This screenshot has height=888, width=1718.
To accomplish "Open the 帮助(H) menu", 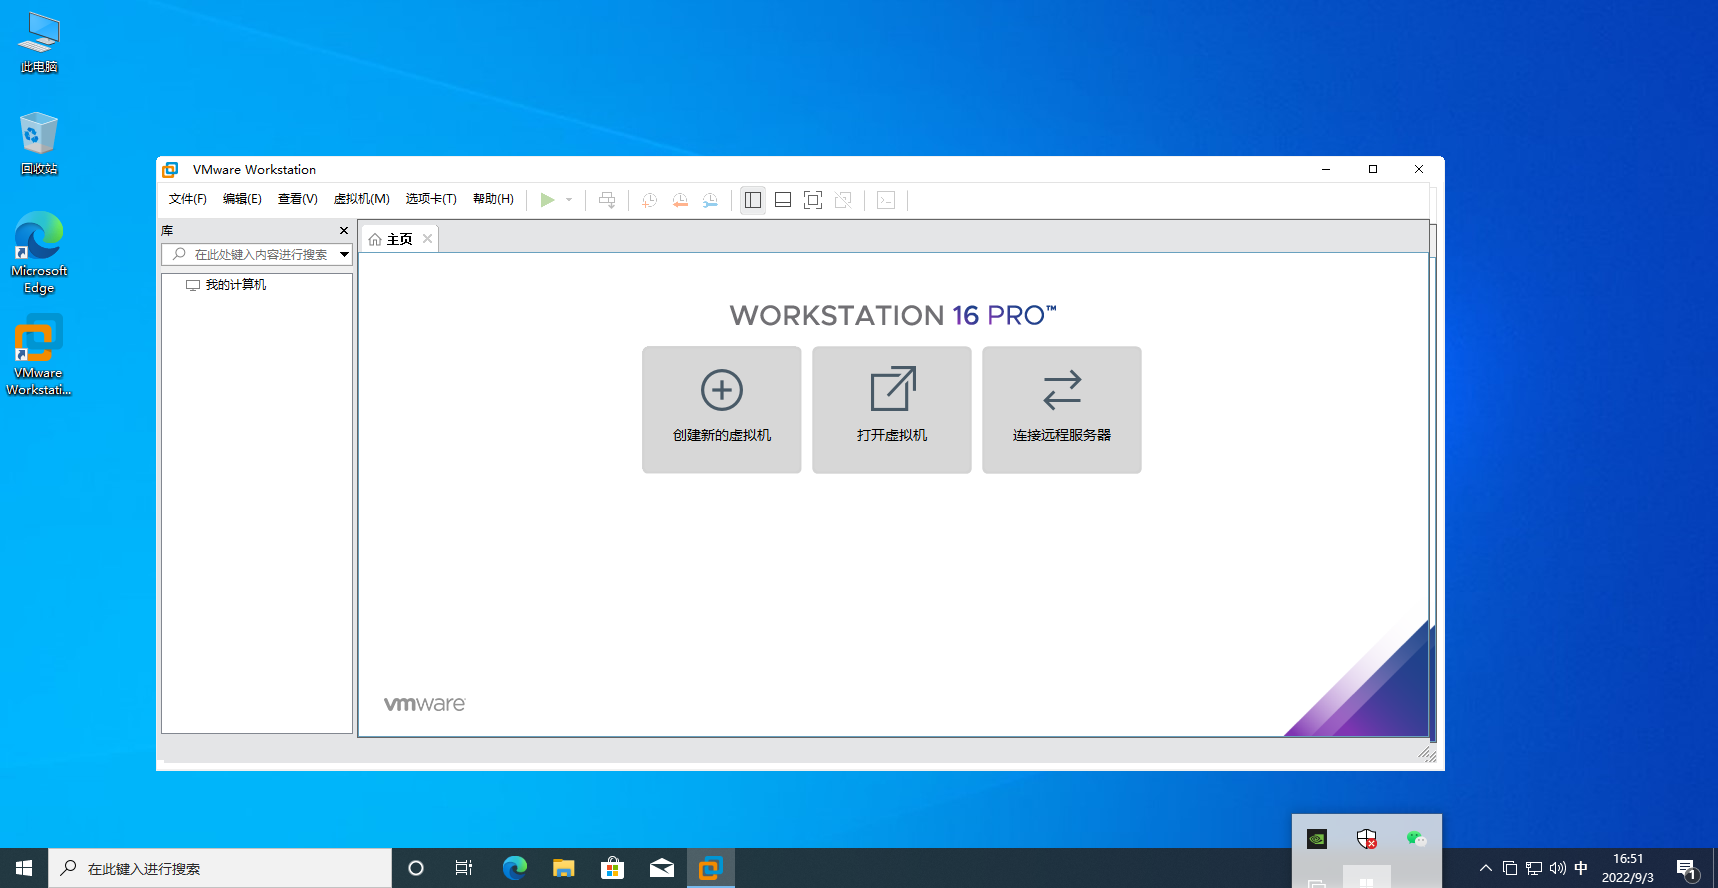I will (493, 199).
